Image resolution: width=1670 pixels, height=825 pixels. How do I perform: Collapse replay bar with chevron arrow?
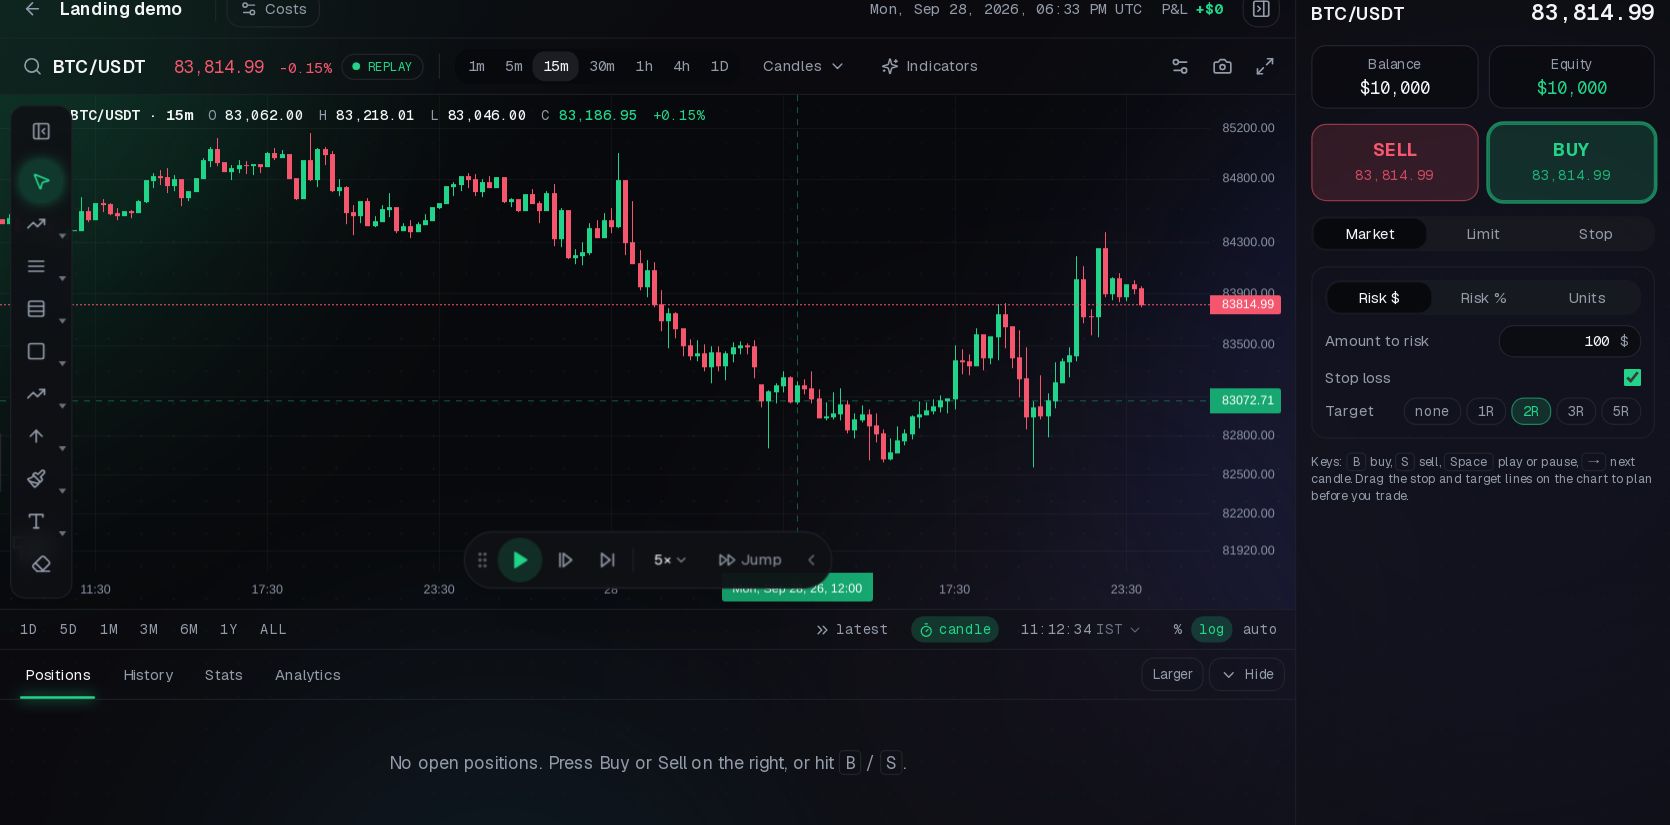[811, 560]
